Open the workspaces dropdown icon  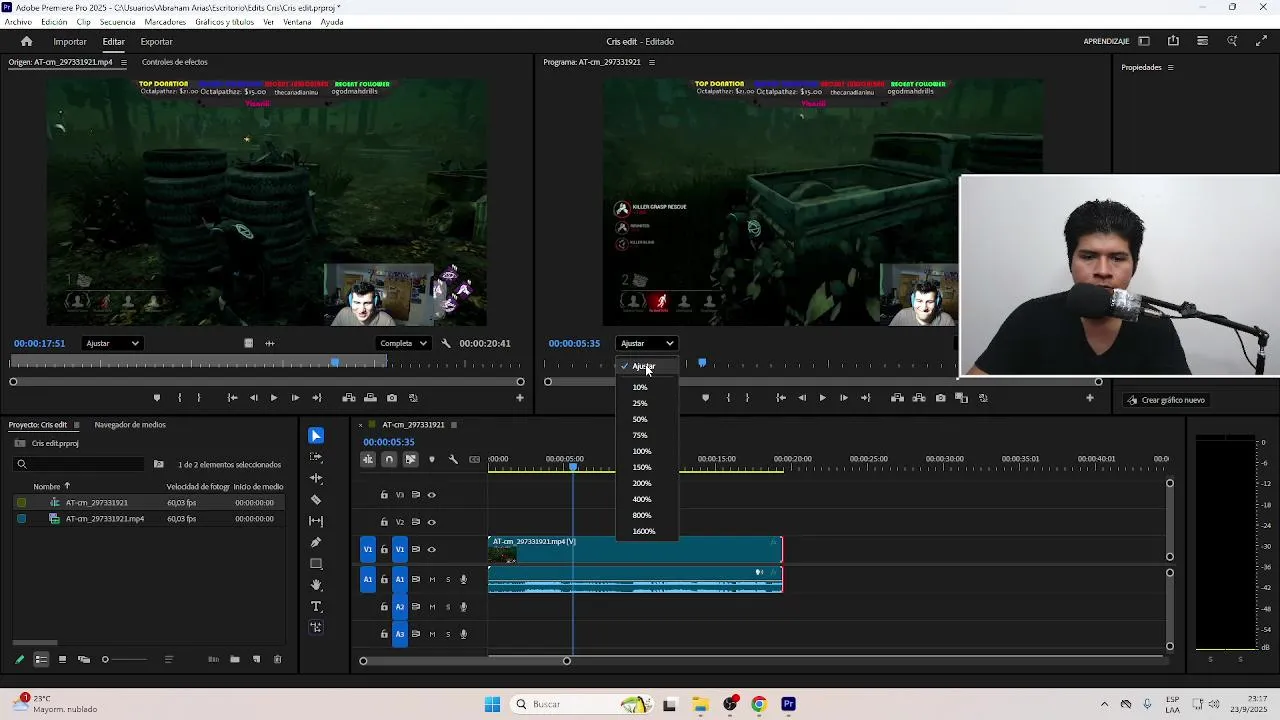coord(1144,41)
